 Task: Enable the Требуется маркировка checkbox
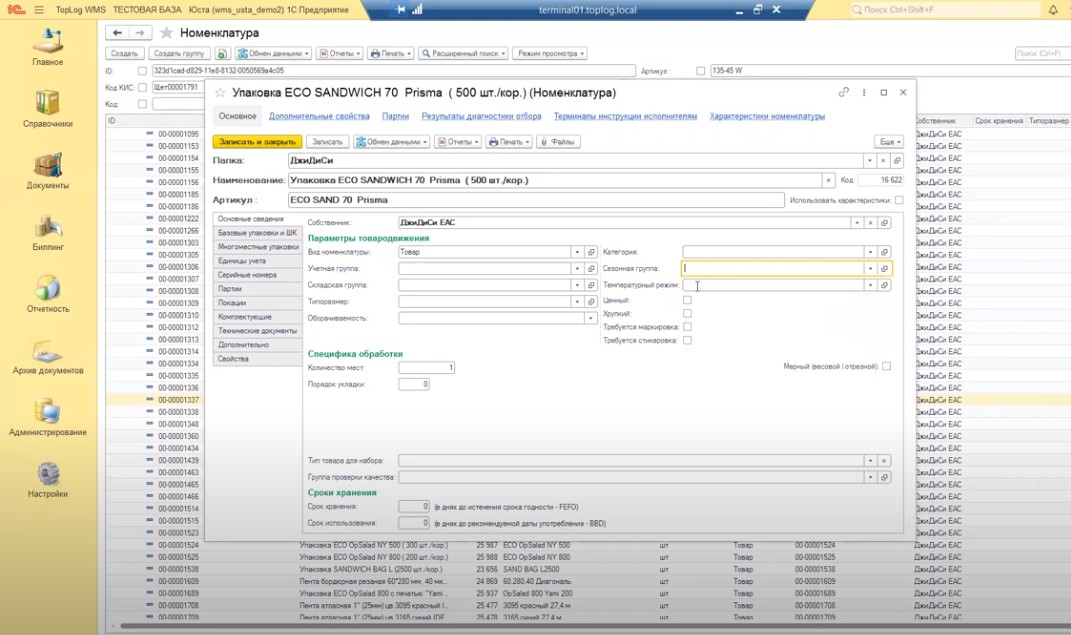point(687,327)
